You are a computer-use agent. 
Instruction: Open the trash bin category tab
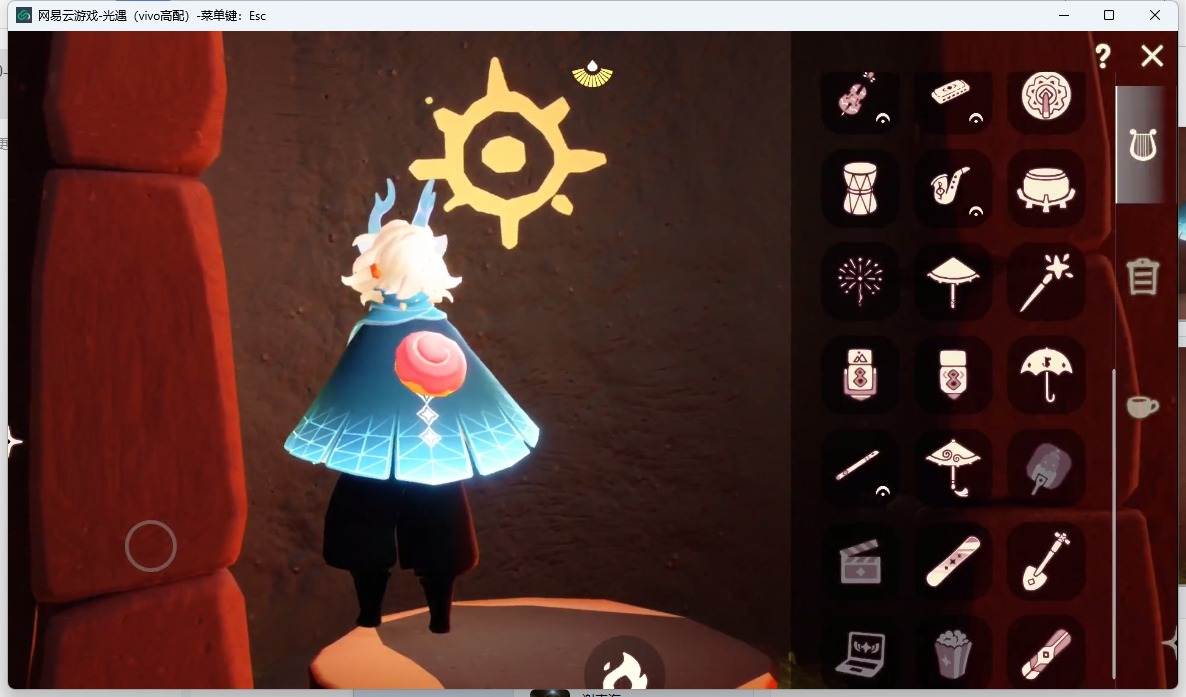1142,276
